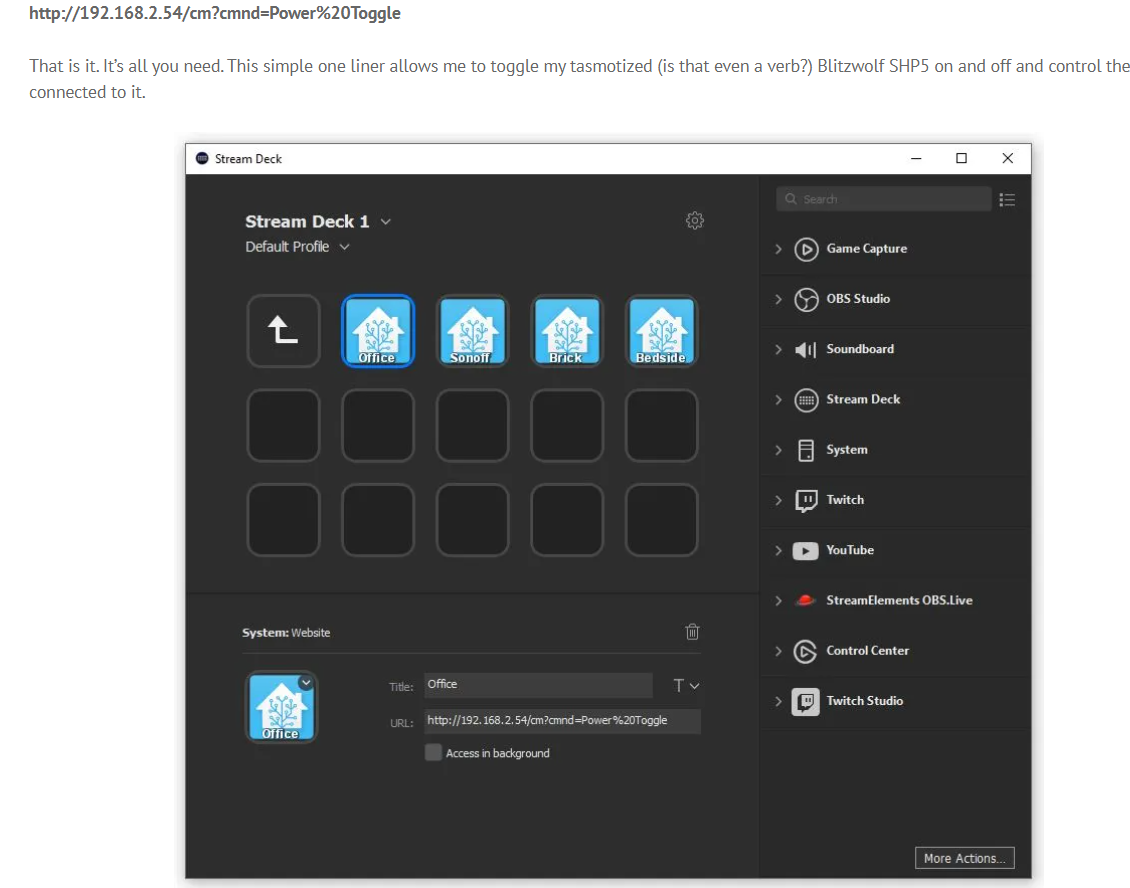This screenshot has width=1130, height=888.
Task: Click the Game Capture category icon
Action: [x=806, y=249]
